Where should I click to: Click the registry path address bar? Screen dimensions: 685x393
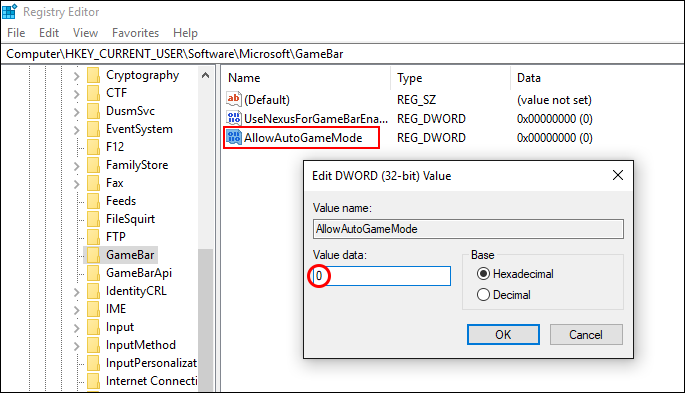(342, 54)
